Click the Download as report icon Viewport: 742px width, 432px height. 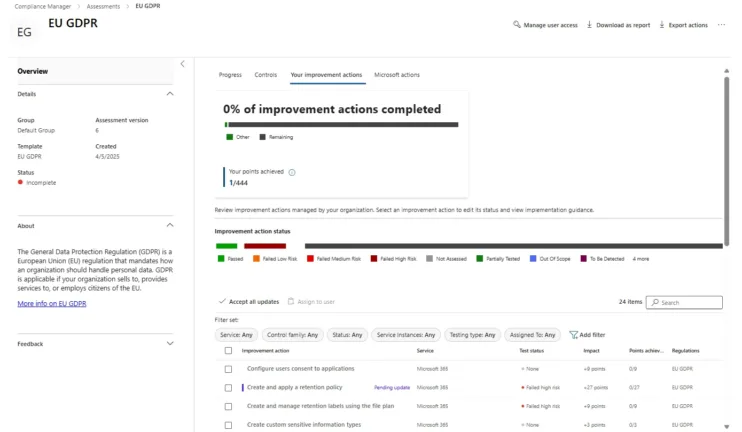pos(590,25)
